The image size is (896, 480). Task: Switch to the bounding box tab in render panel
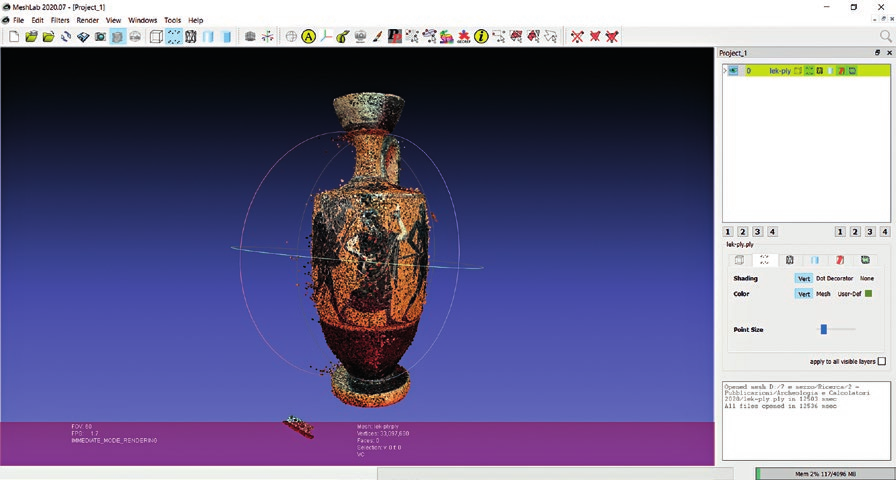[739, 260]
